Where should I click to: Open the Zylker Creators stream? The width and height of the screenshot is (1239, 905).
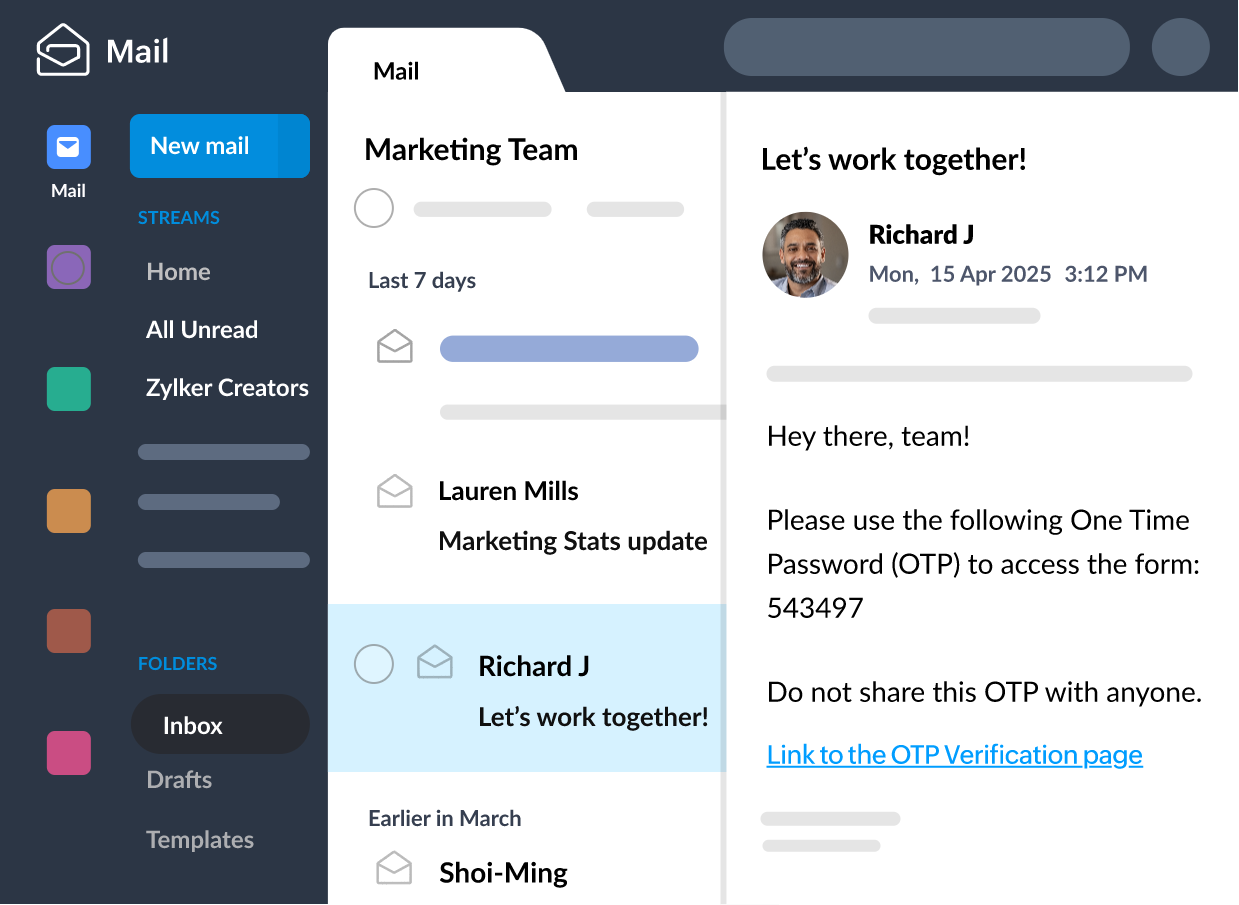227,388
